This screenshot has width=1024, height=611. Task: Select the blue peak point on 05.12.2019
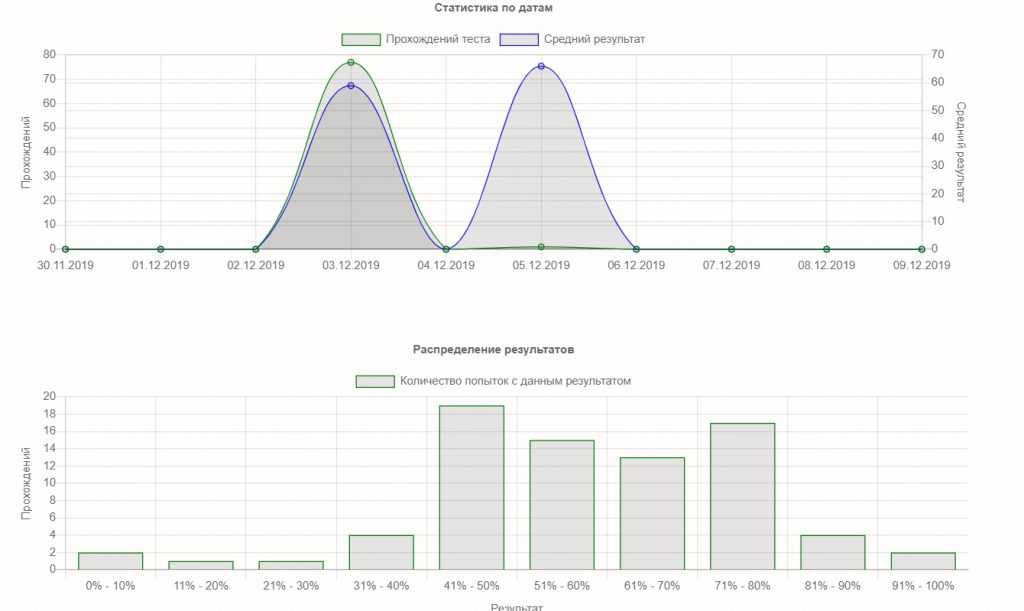[x=541, y=66]
